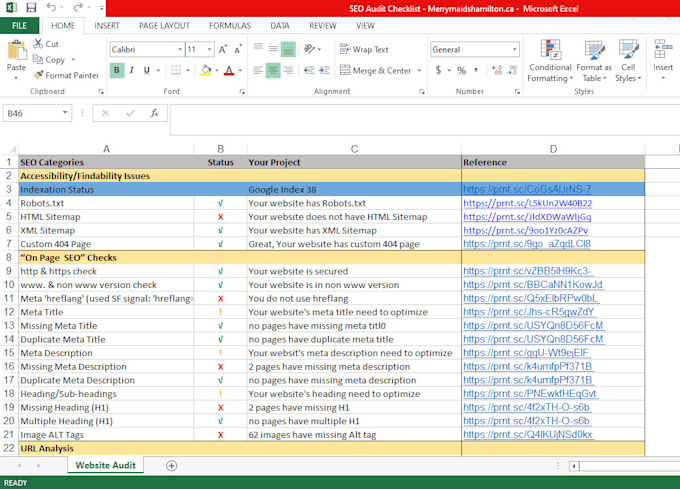Click the Cut scissors icon
680x489 pixels.
click(38, 44)
